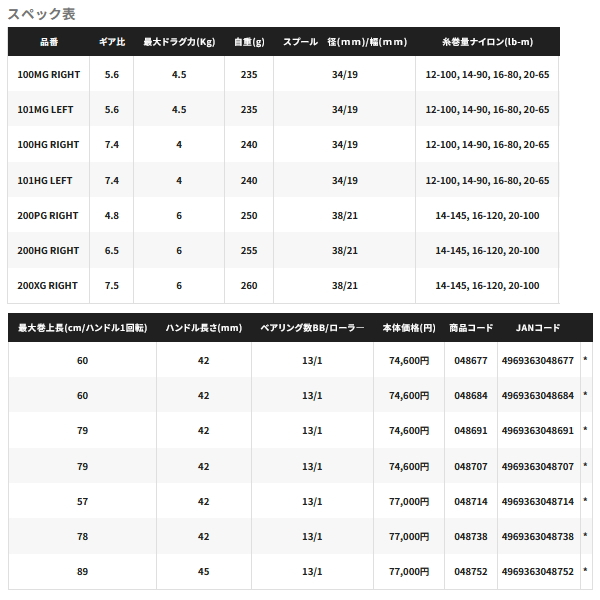600x600 pixels.
Task: Click the 200HG RIGHT row label
Action: (48, 251)
